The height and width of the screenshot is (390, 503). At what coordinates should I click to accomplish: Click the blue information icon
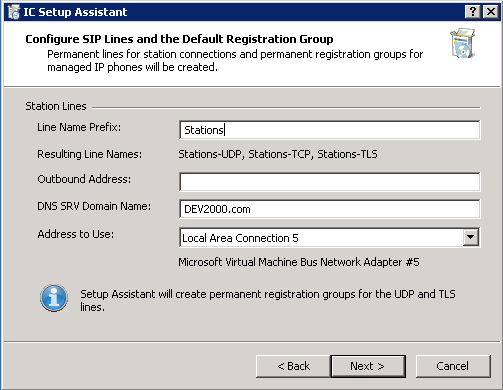[x=54, y=298]
